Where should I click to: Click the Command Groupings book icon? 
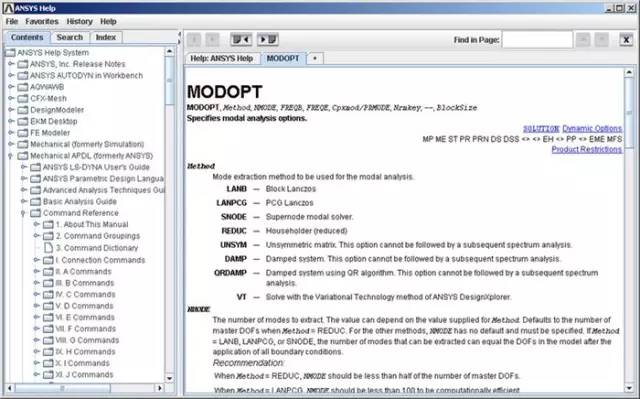click(x=48, y=236)
